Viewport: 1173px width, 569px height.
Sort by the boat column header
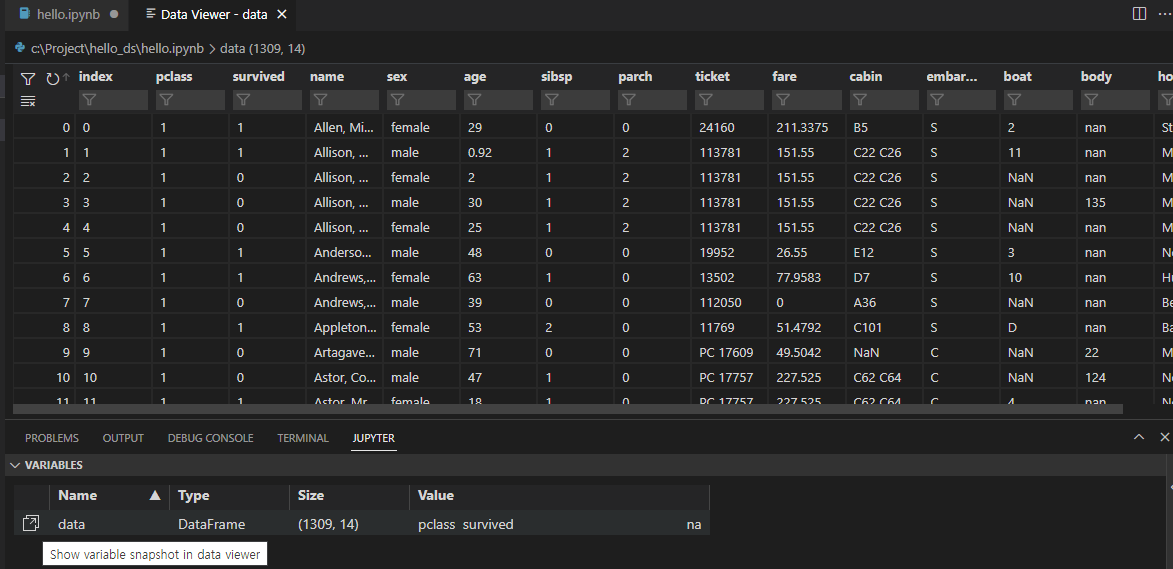(x=1018, y=76)
